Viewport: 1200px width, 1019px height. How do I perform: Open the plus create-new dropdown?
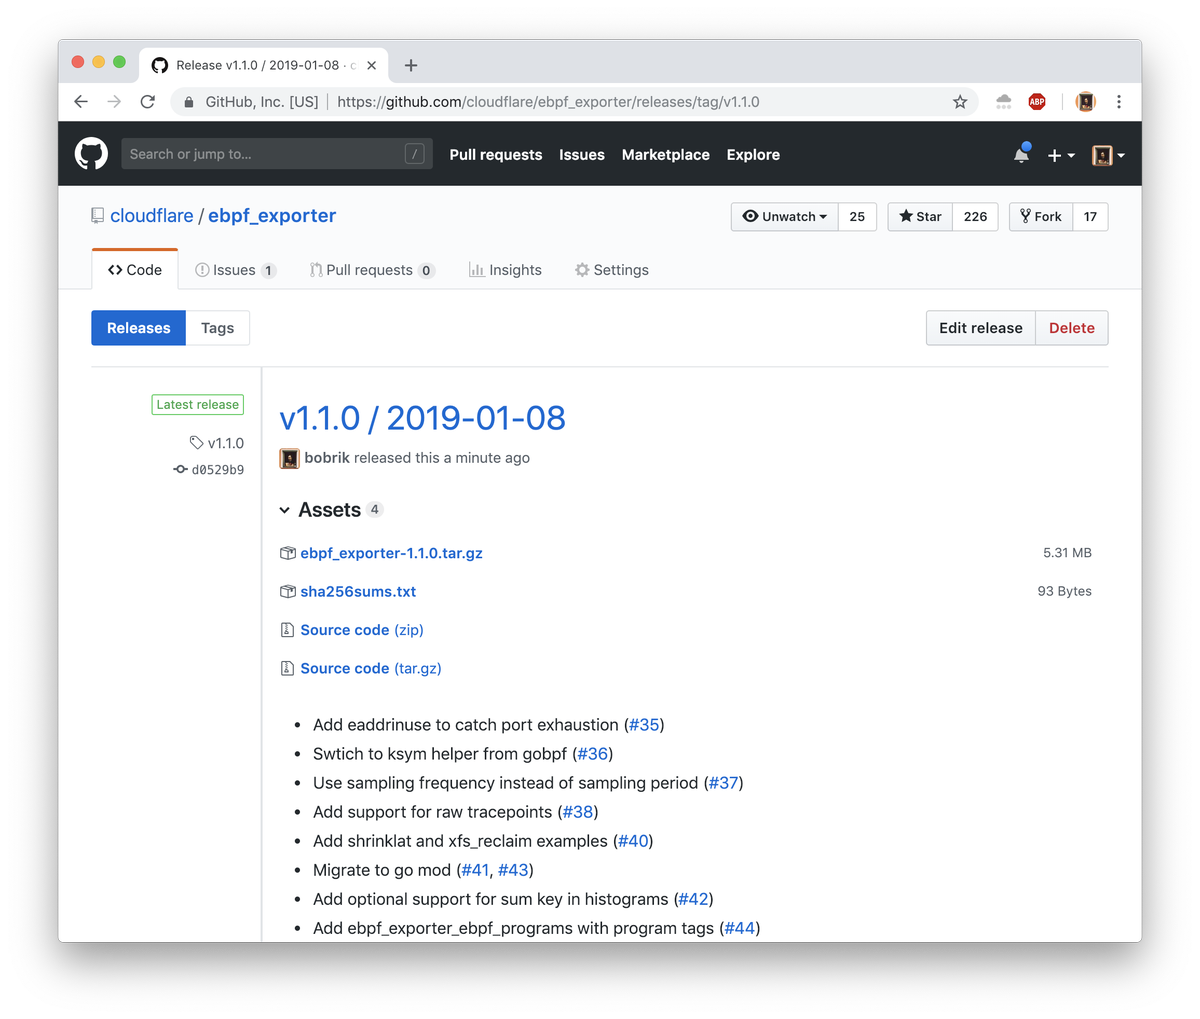[1061, 155]
